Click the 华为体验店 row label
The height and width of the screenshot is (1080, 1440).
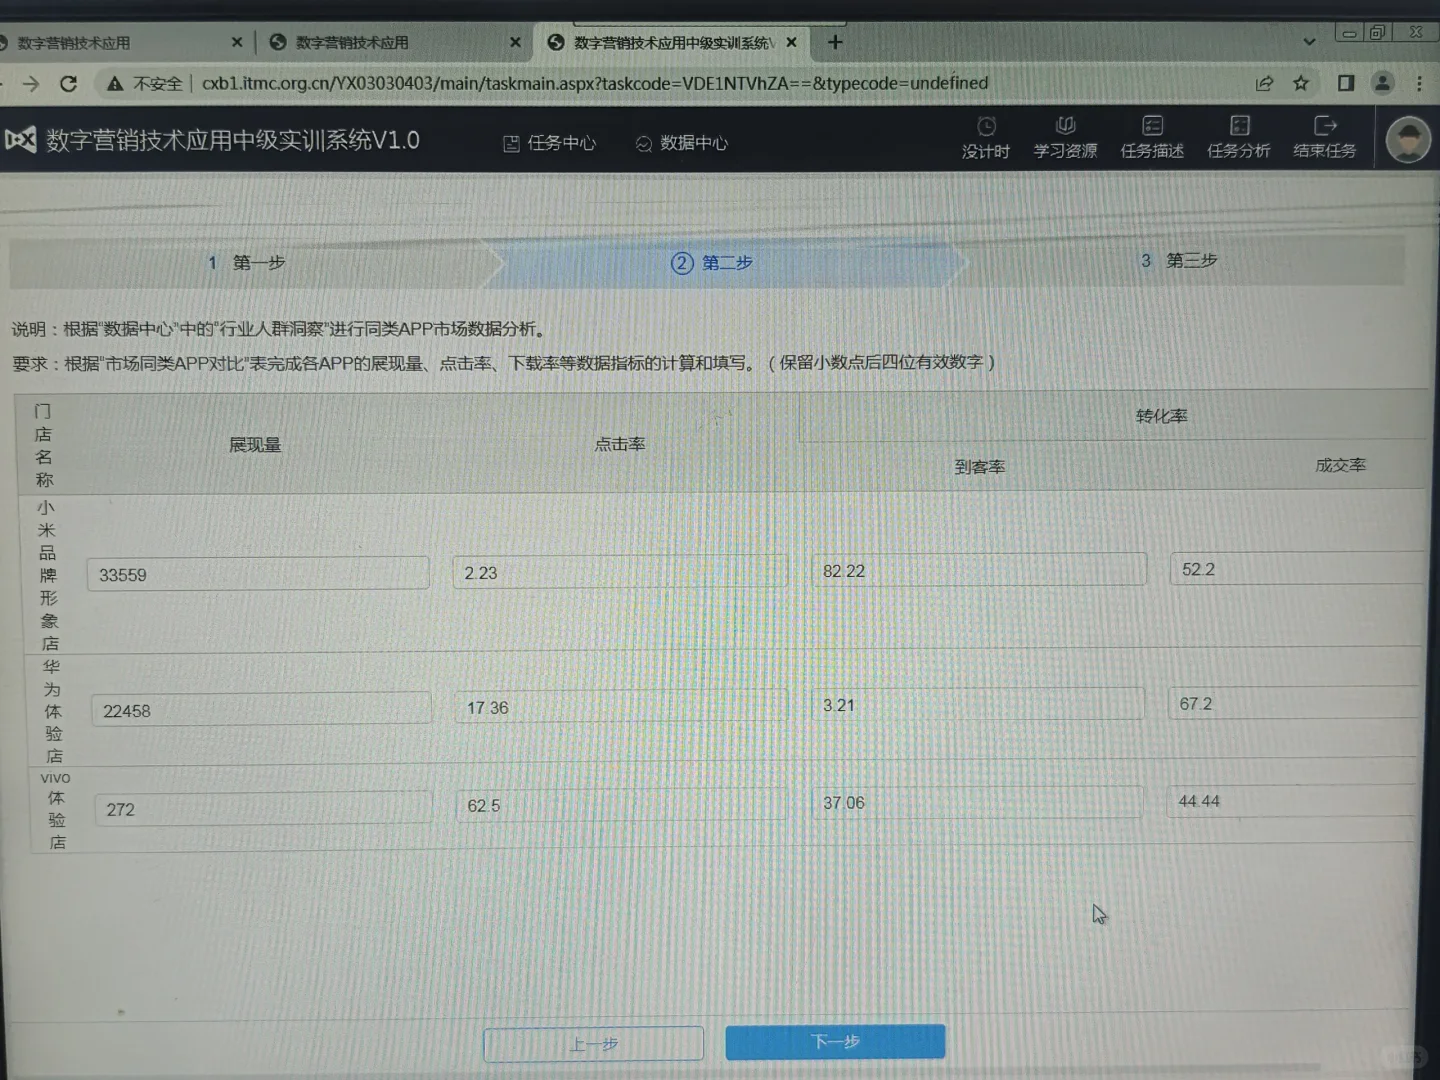(53, 711)
